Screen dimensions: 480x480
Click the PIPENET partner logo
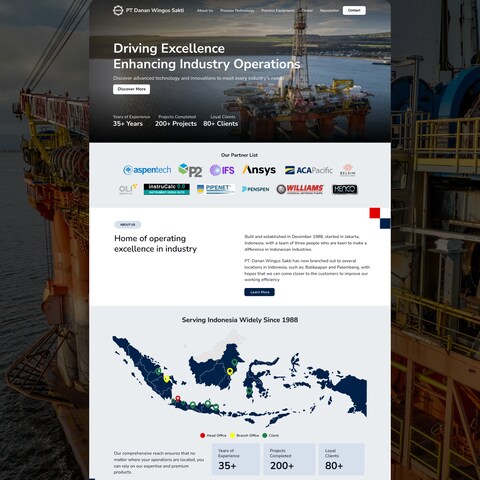tap(216, 189)
